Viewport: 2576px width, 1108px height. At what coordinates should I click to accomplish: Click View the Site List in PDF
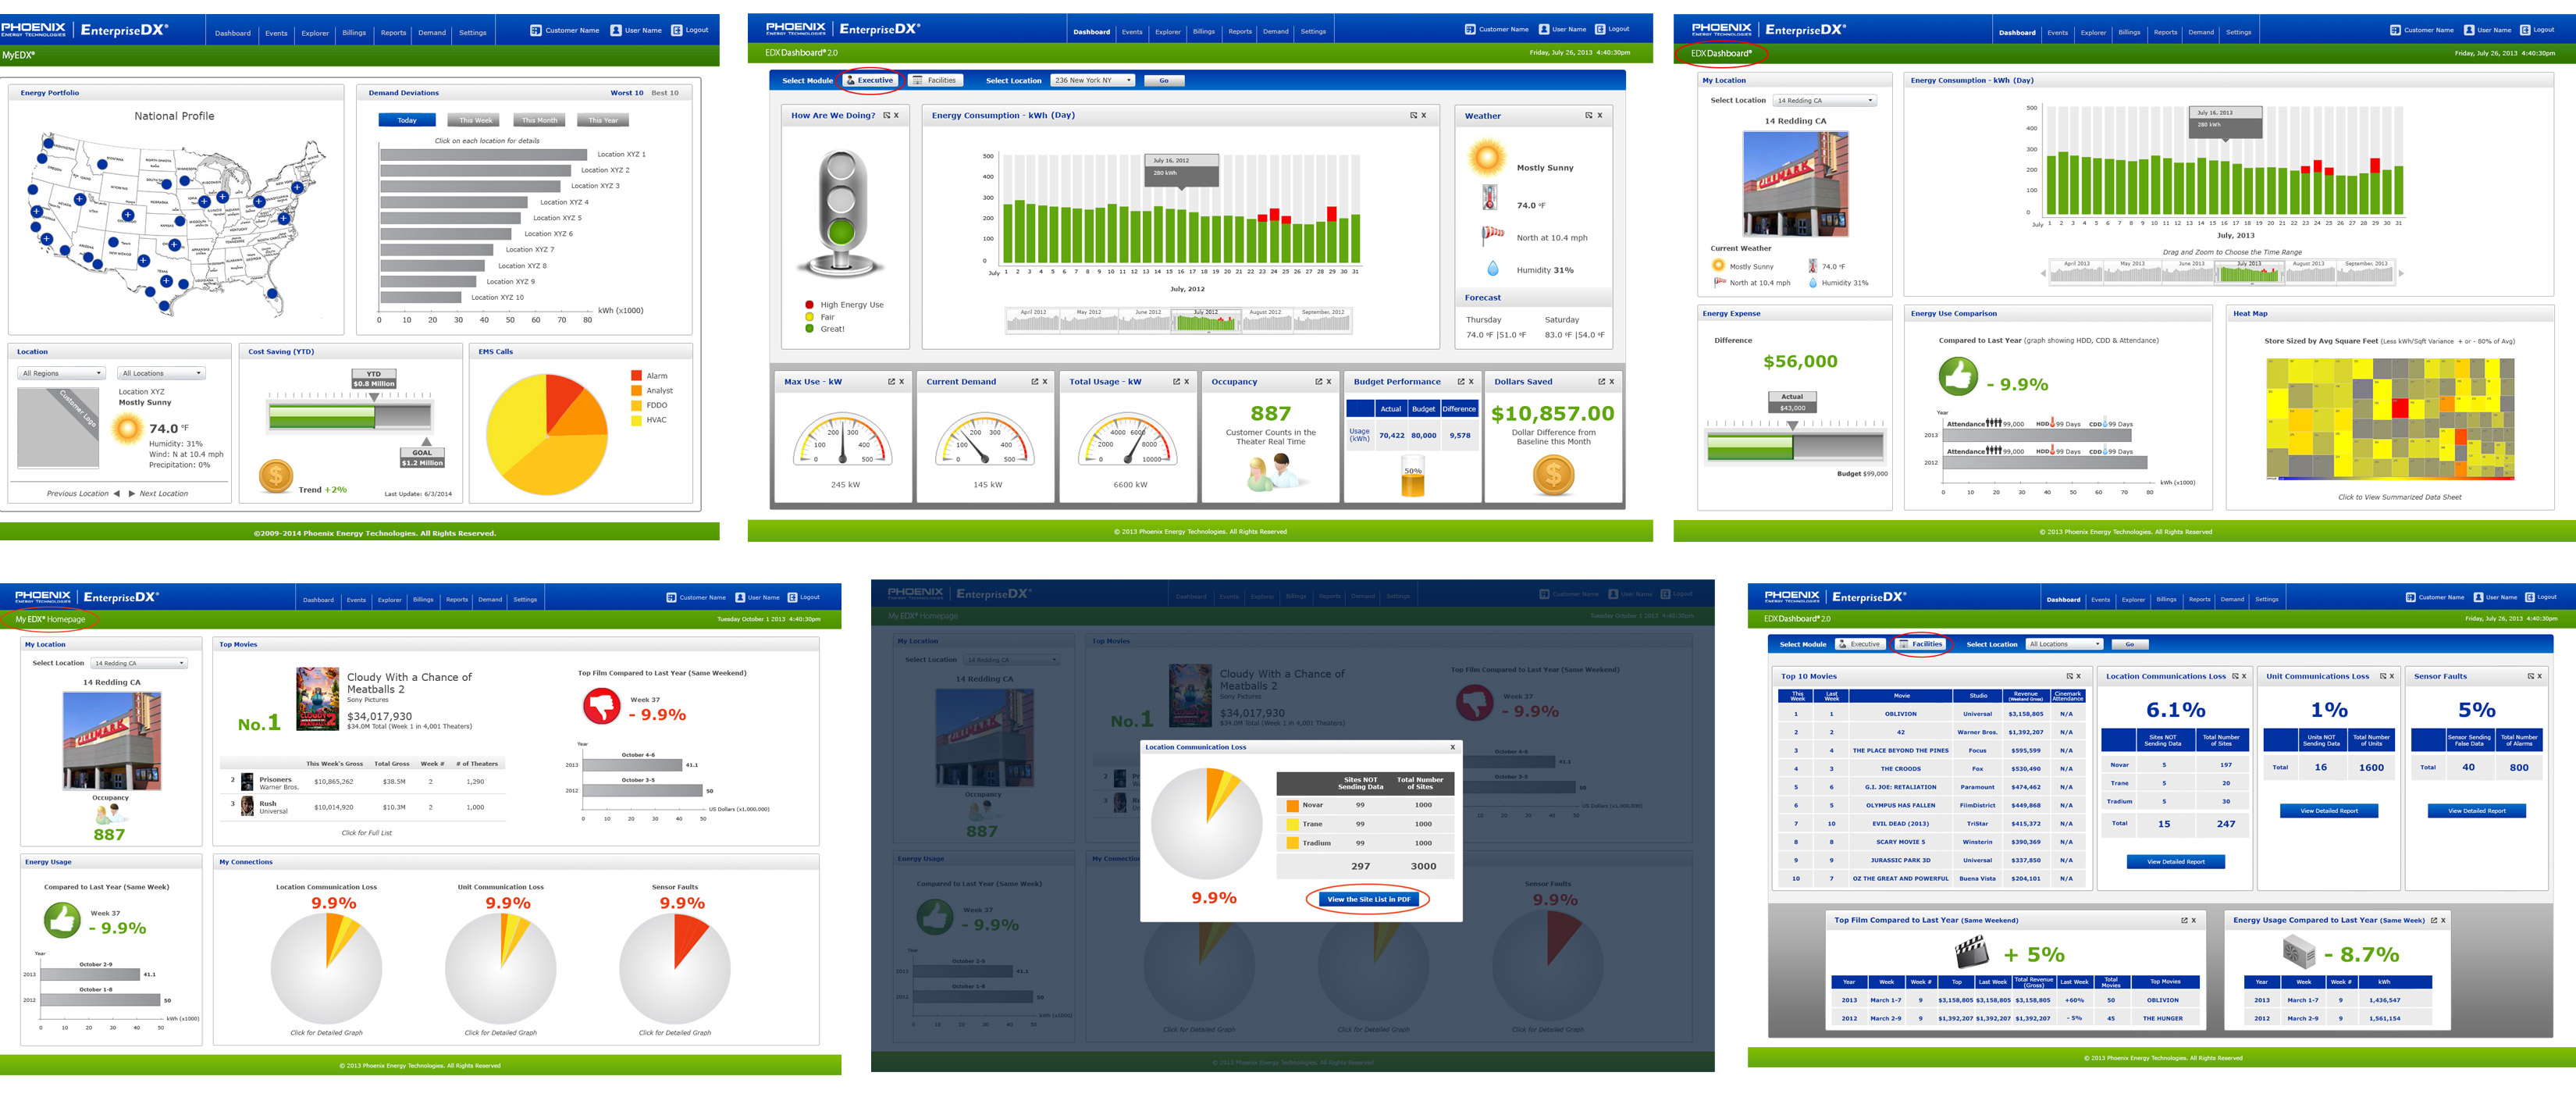1368,900
